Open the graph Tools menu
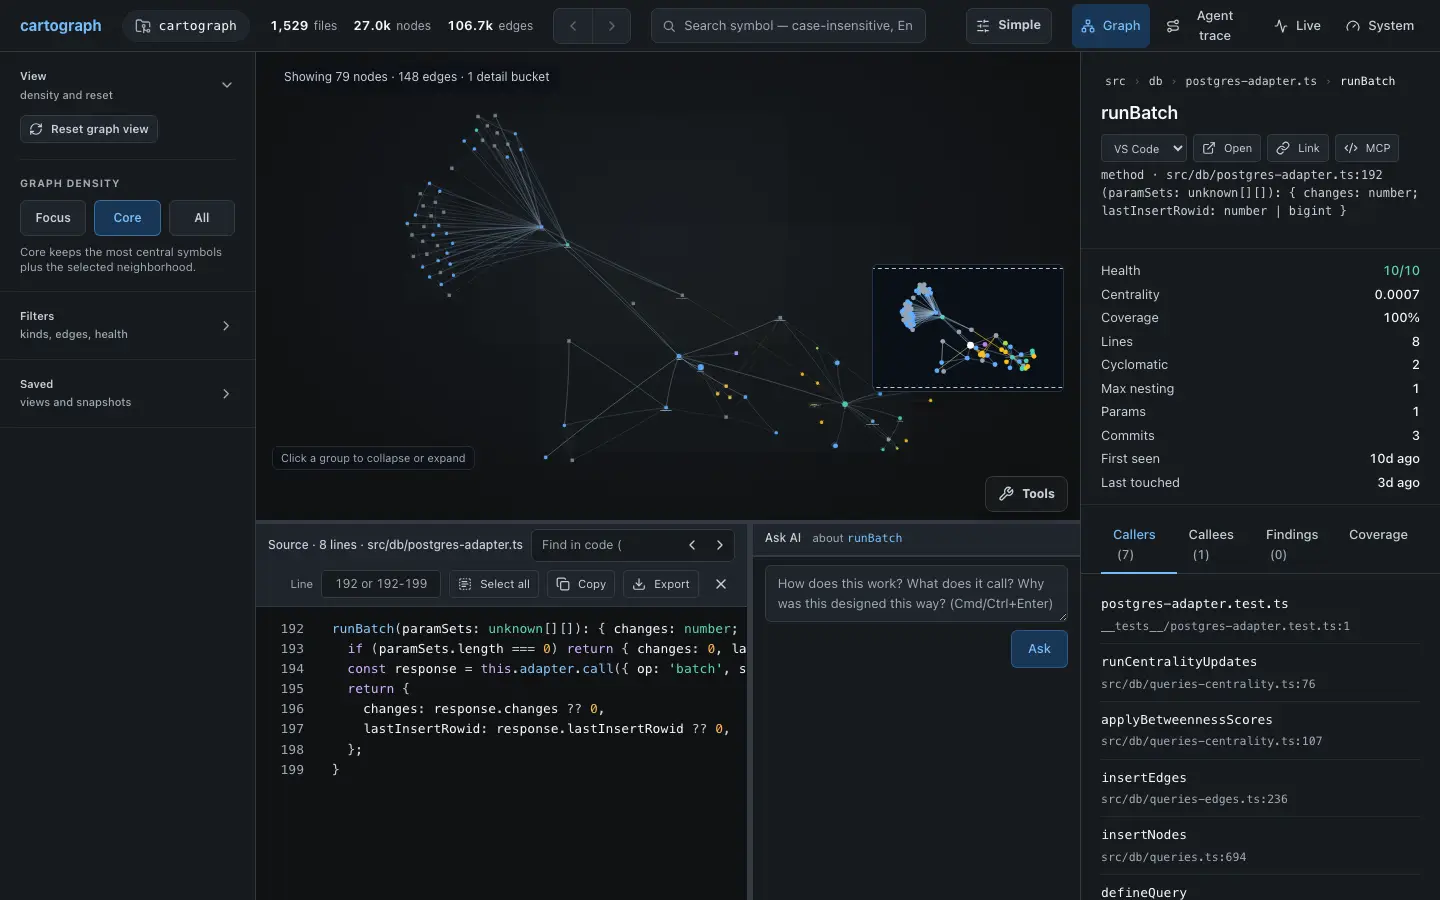 1027,493
